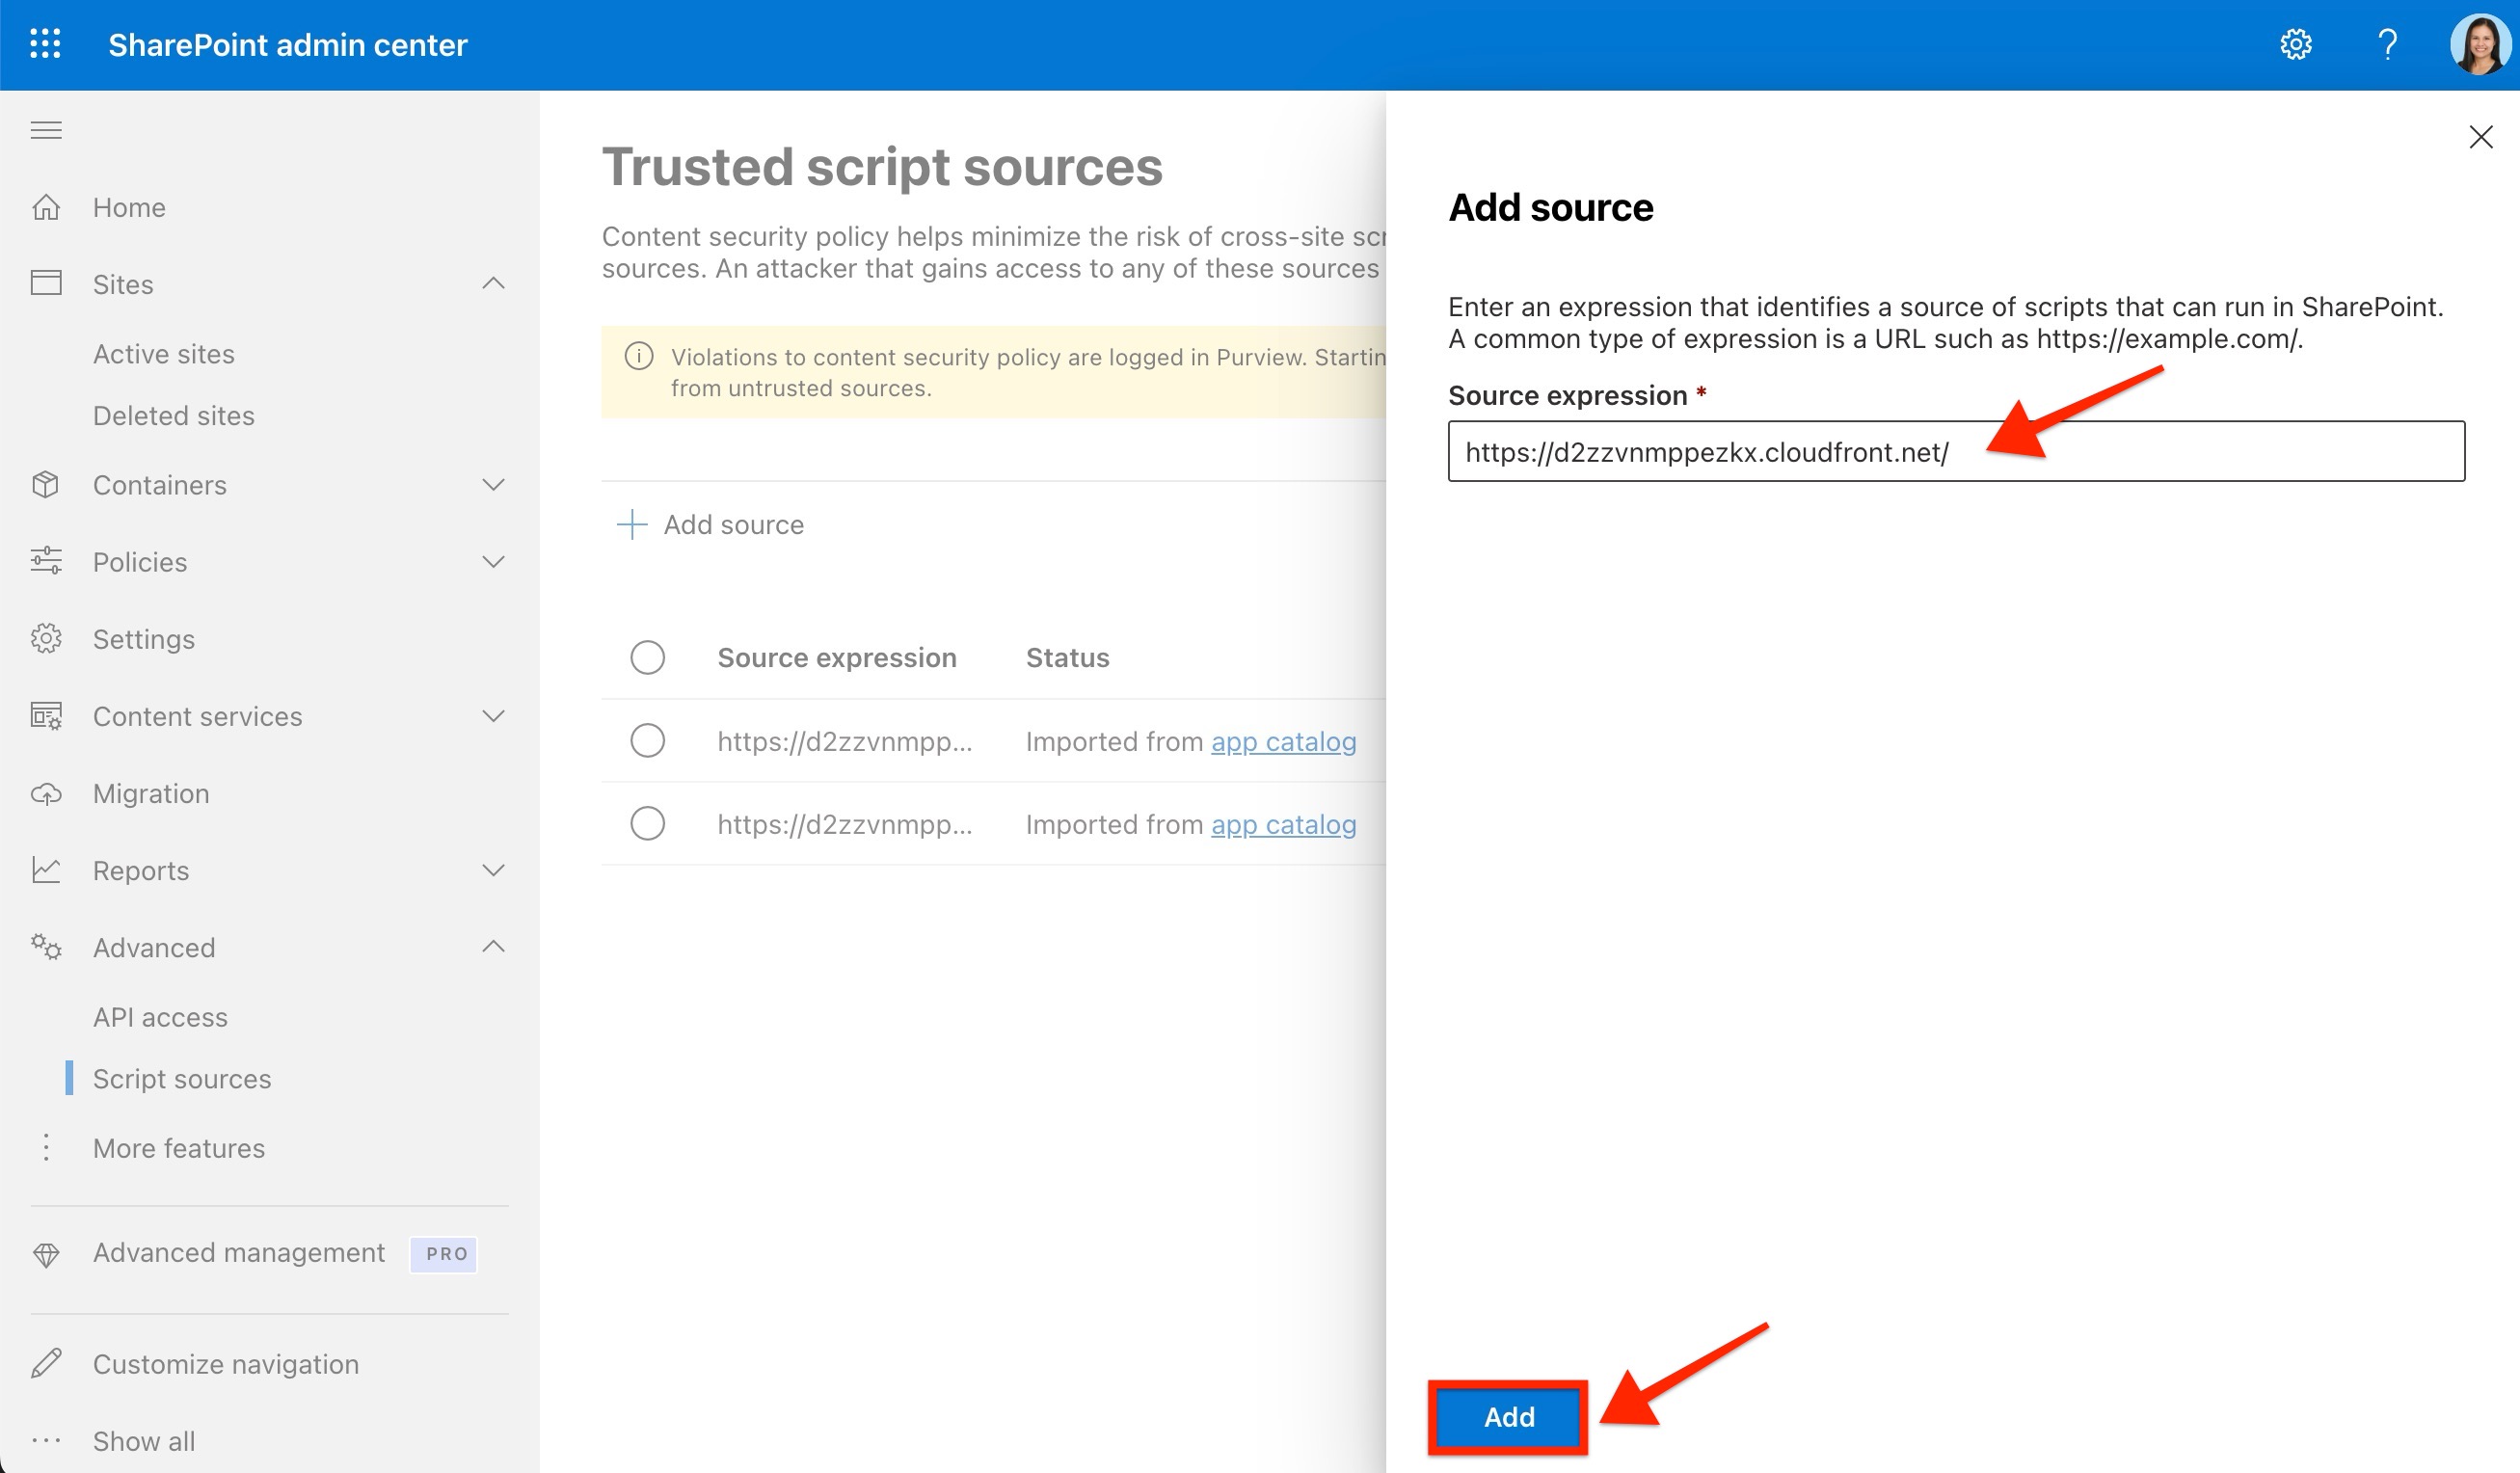The image size is (2520, 1473).
Task: Select the first cloudfront source radio button
Action: (648, 740)
